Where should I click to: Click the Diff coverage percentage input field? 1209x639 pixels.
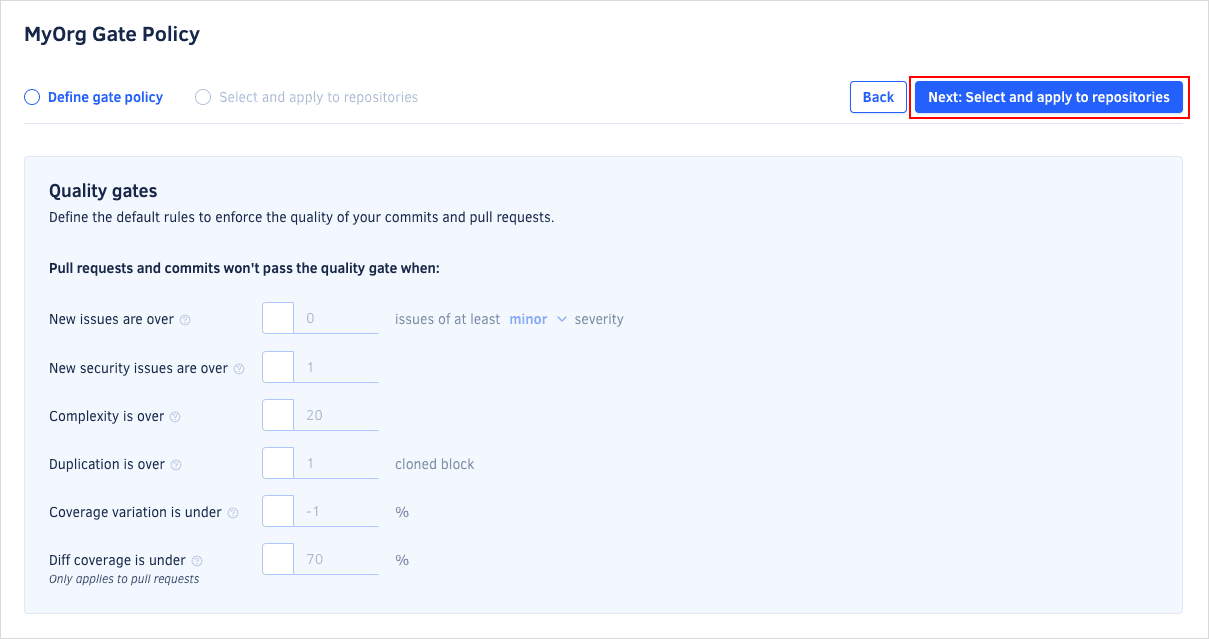(x=337, y=559)
